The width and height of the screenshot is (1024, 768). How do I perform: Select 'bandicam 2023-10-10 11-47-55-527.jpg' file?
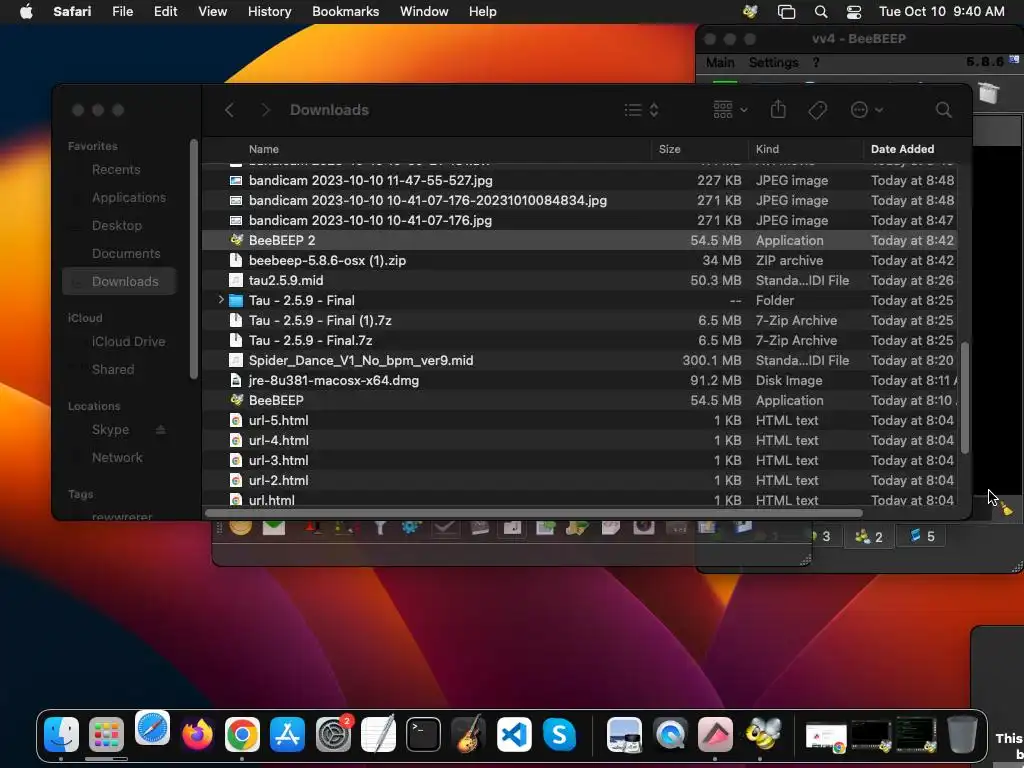pos(579,180)
